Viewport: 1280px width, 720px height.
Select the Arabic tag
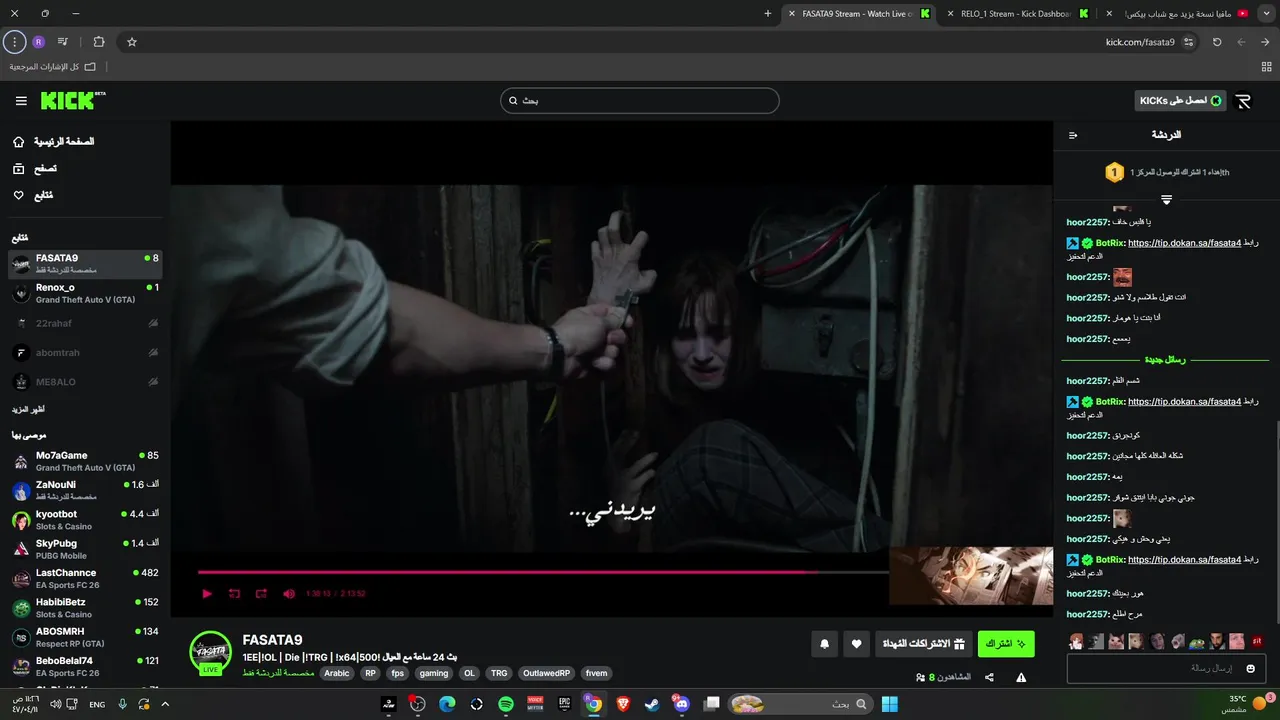(x=337, y=673)
